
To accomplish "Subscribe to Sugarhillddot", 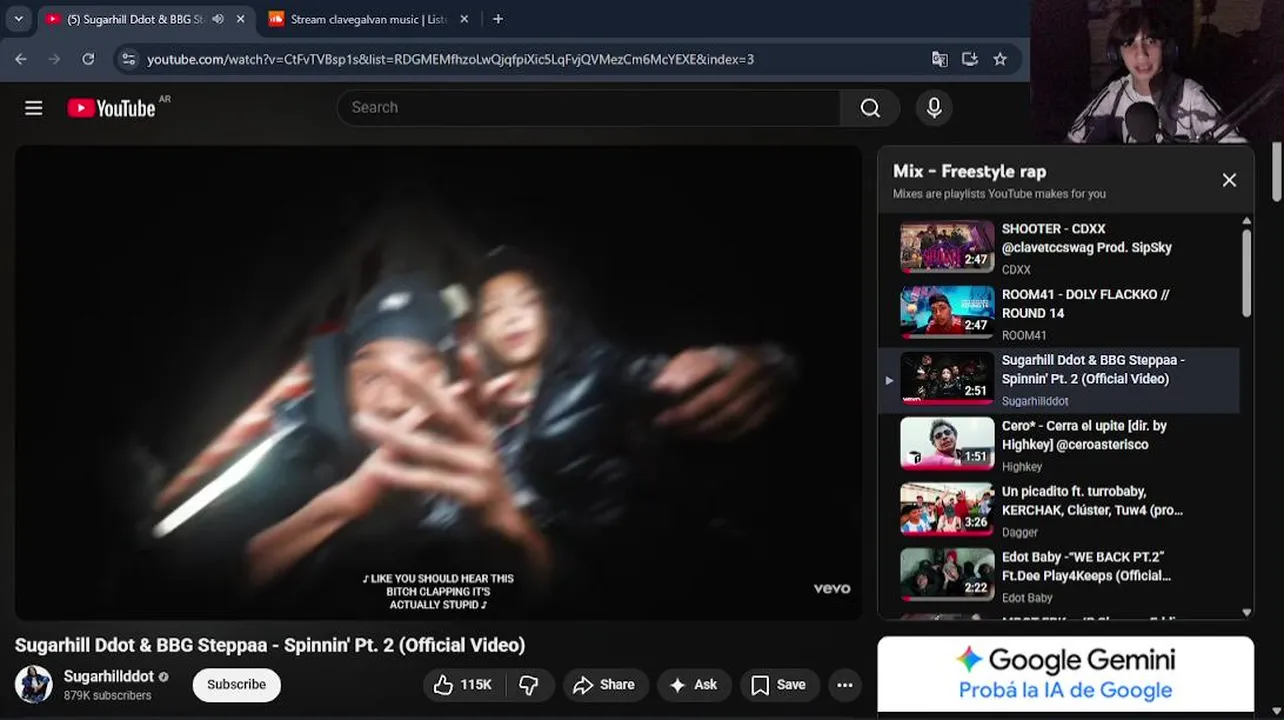I will [x=236, y=685].
